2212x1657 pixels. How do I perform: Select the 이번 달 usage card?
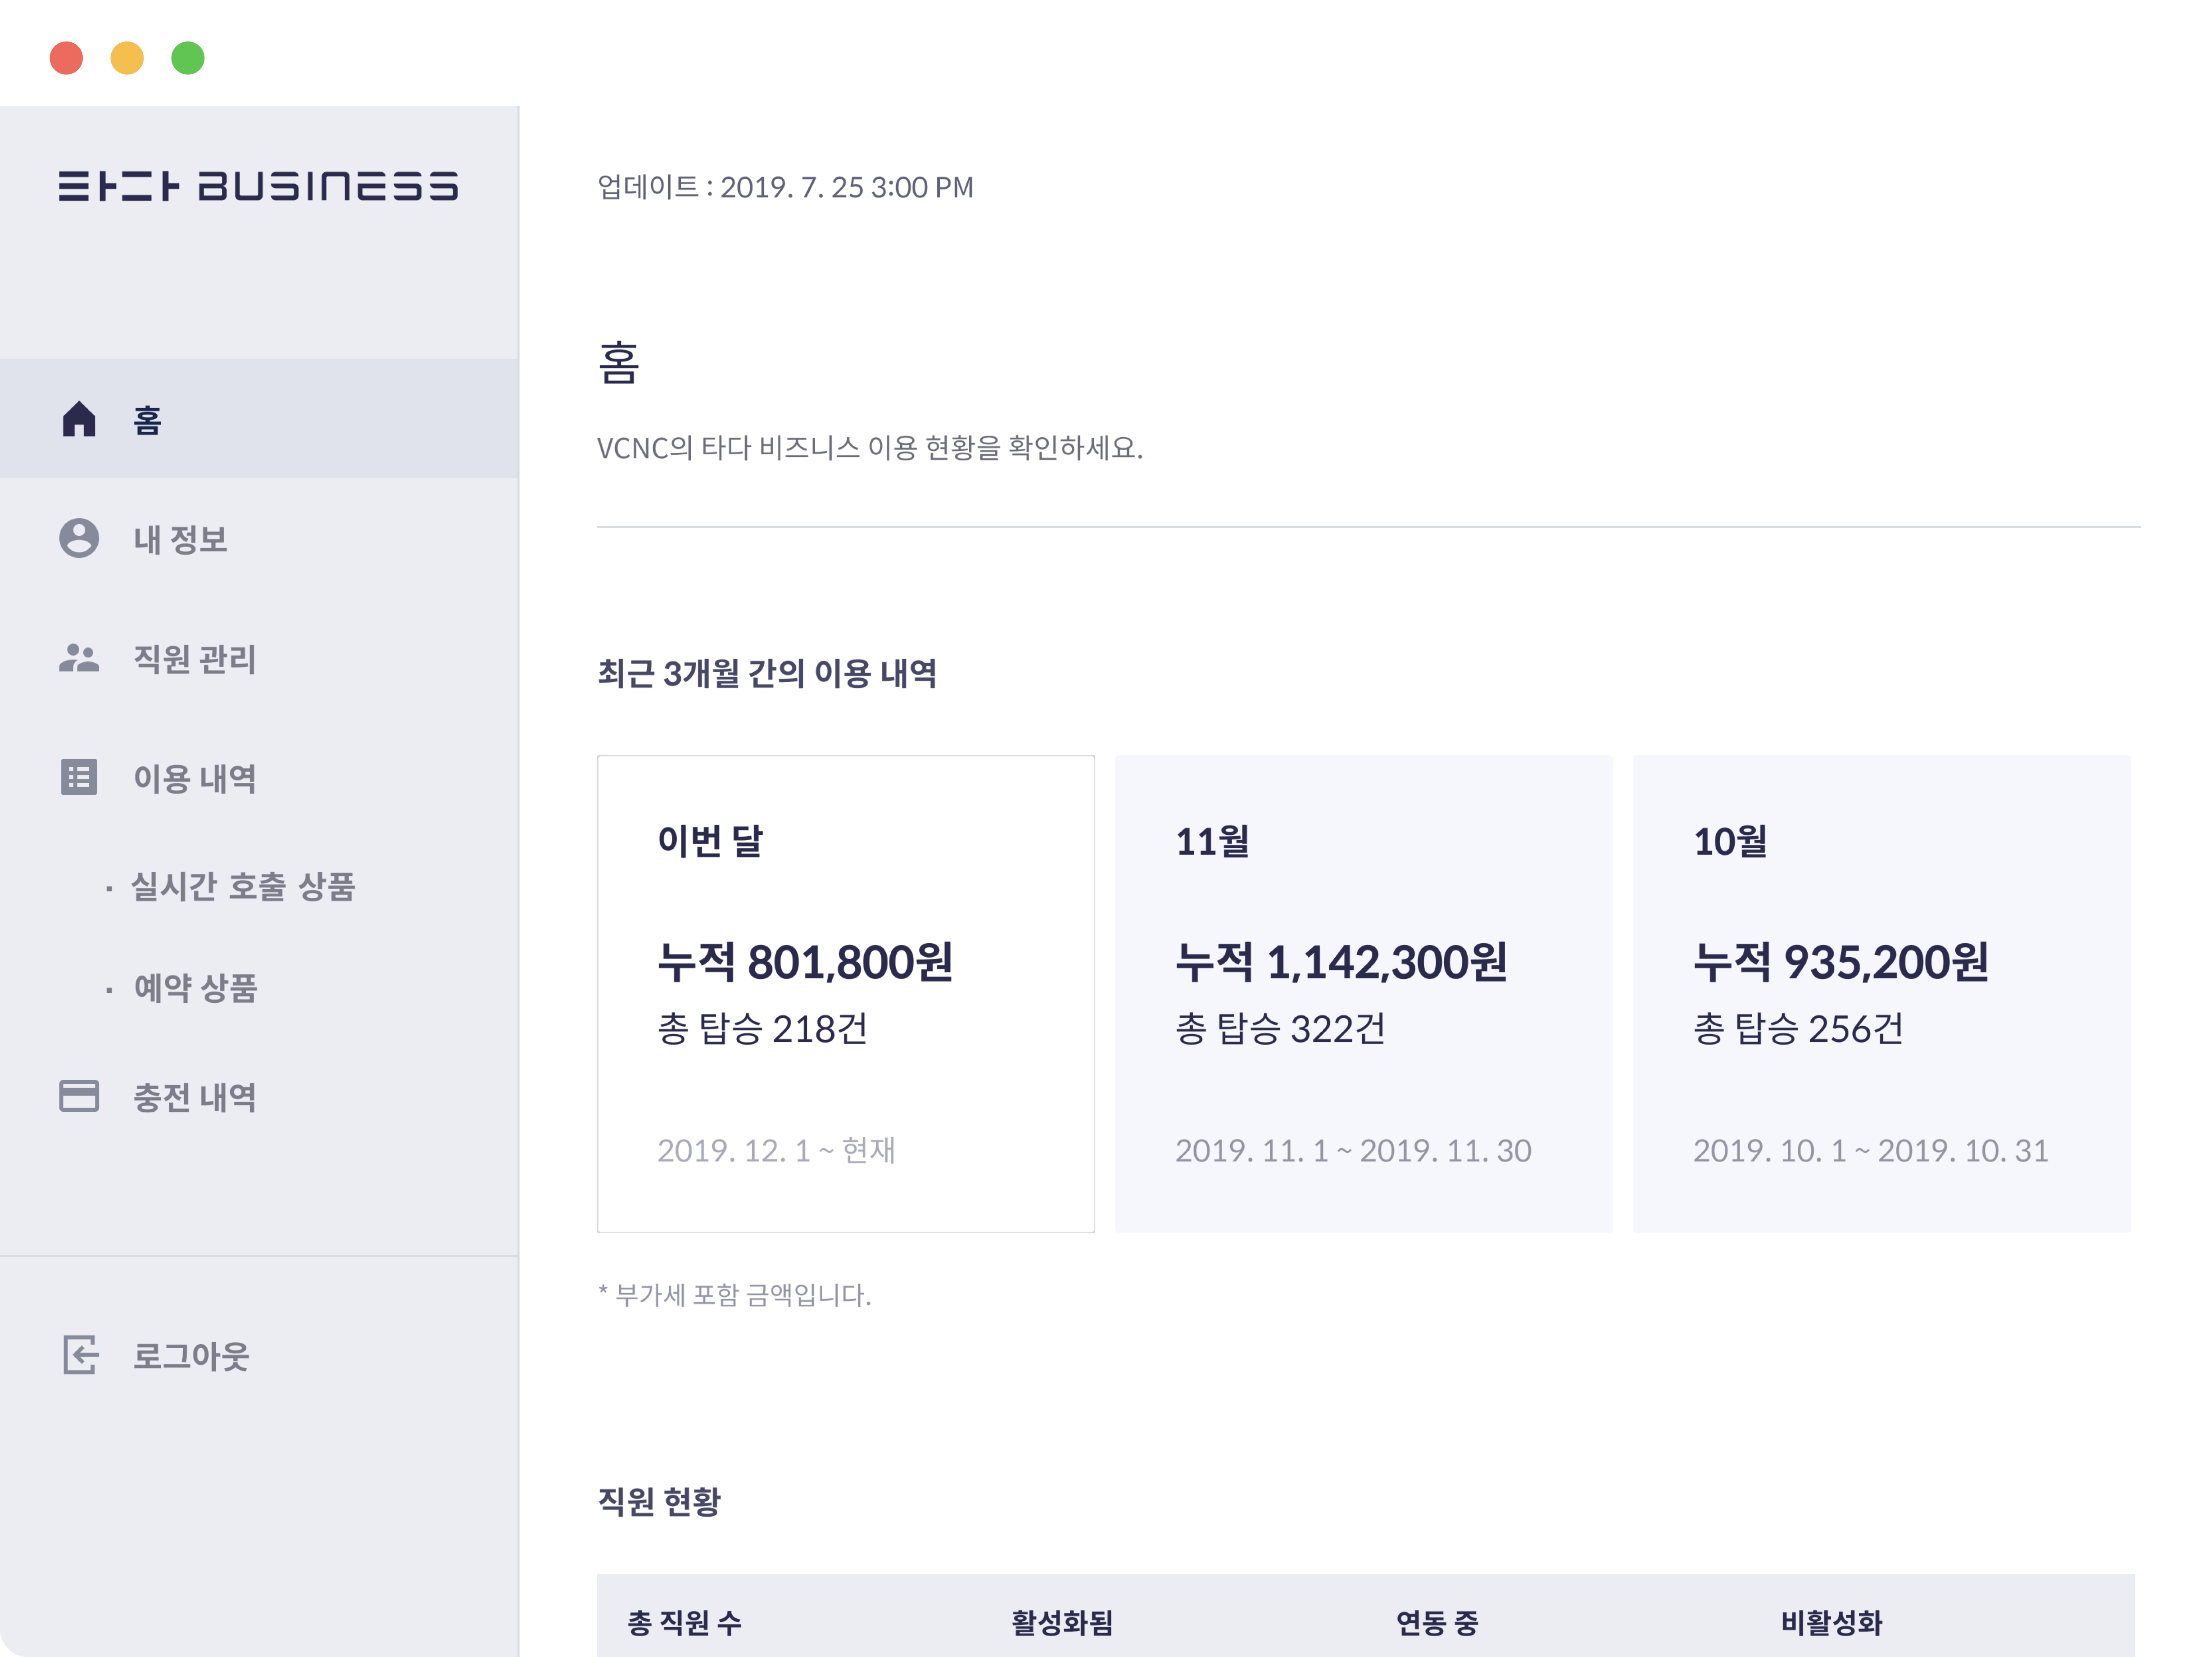[x=846, y=994]
